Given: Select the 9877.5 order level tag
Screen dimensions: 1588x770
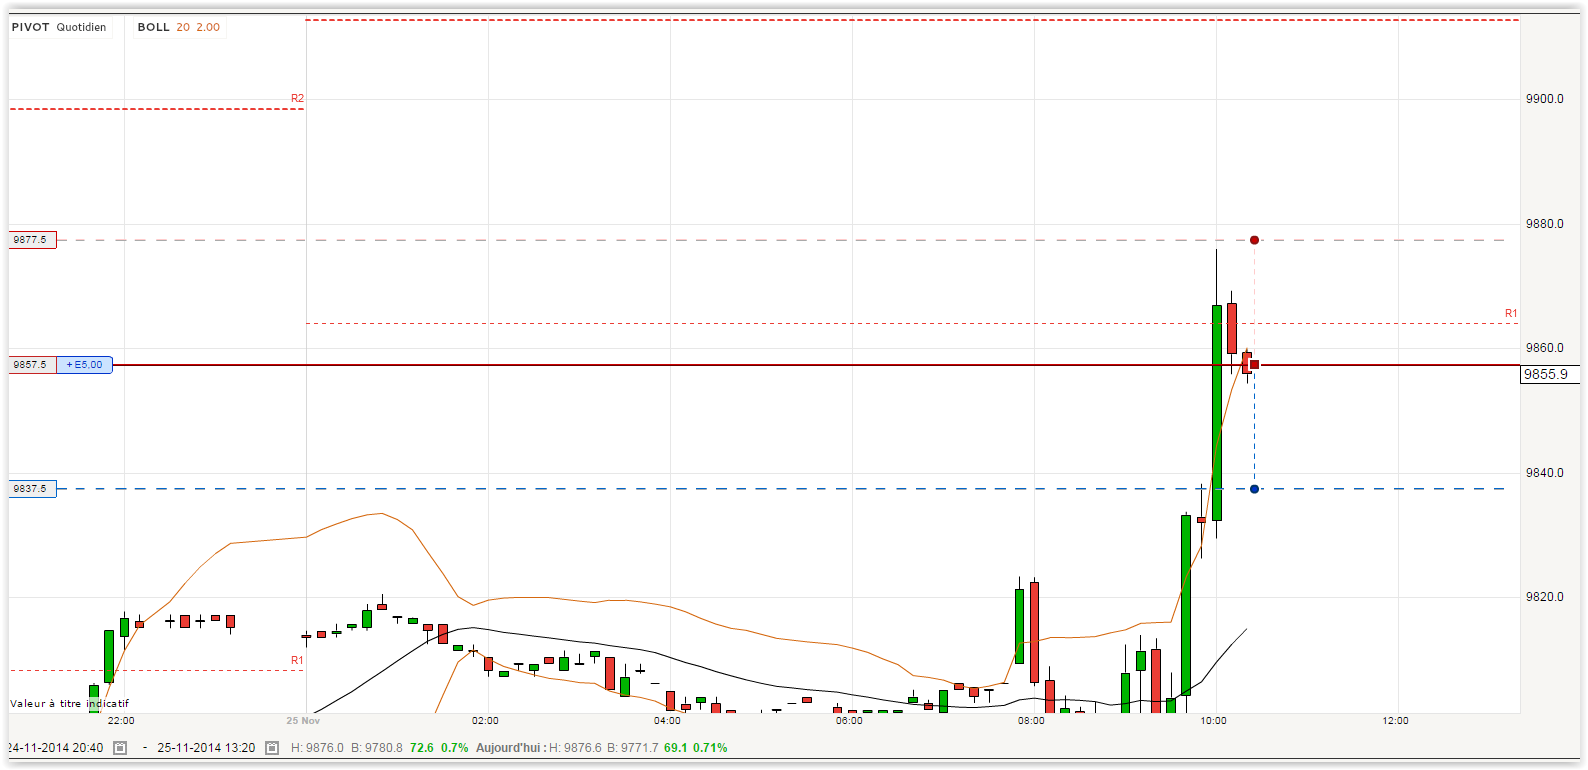Looking at the screenshot, I should [32, 240].
